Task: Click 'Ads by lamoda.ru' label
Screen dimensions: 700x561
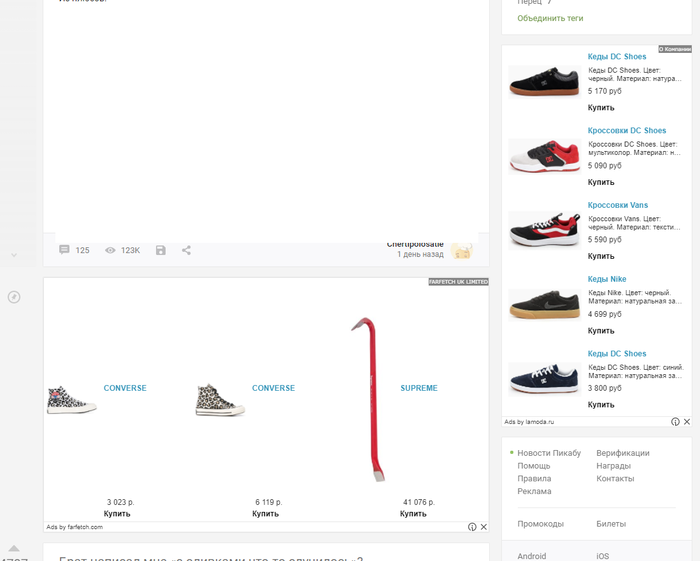Action: tap(529, 422)
